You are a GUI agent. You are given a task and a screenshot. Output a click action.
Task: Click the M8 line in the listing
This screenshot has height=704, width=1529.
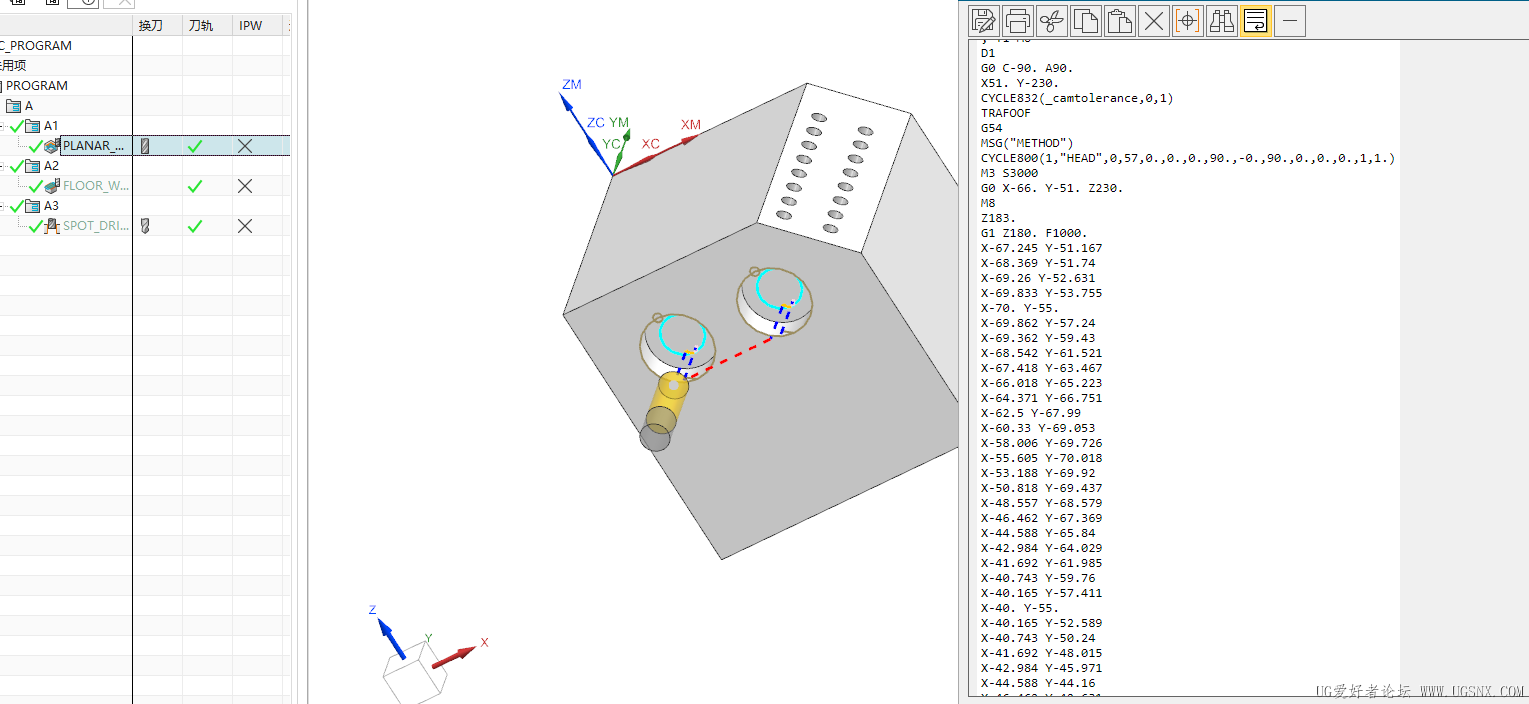988,203
